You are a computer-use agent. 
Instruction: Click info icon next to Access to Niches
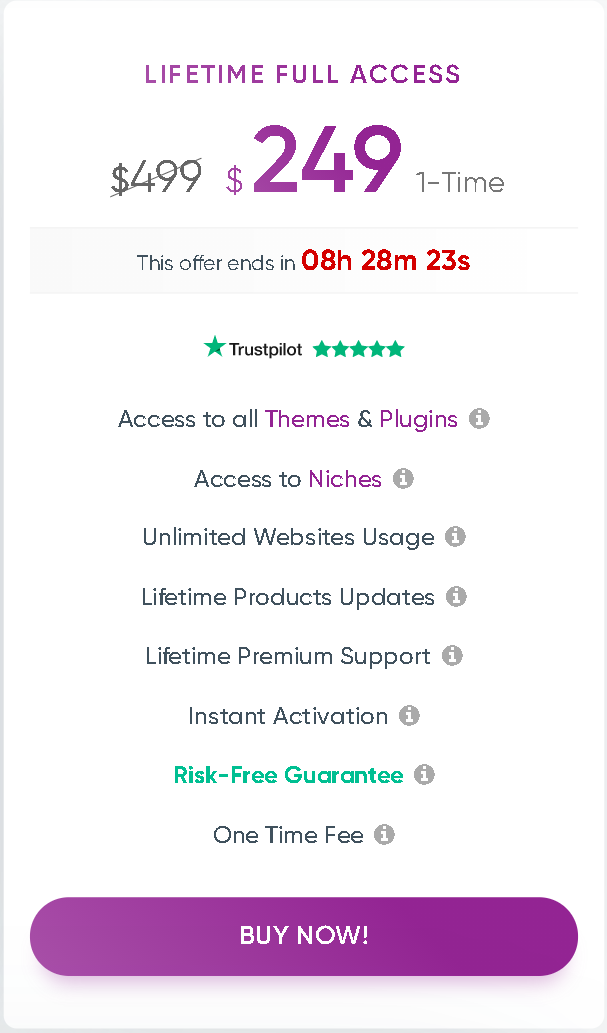pyautogui.click(x=403, y=479)
